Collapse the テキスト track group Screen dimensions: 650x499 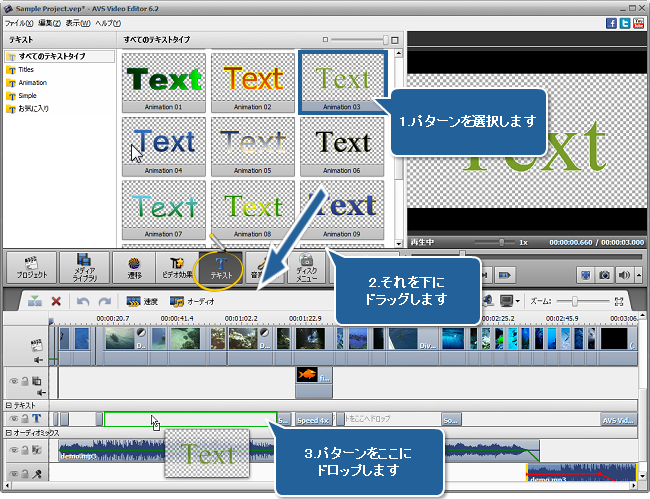coord(9,404)
